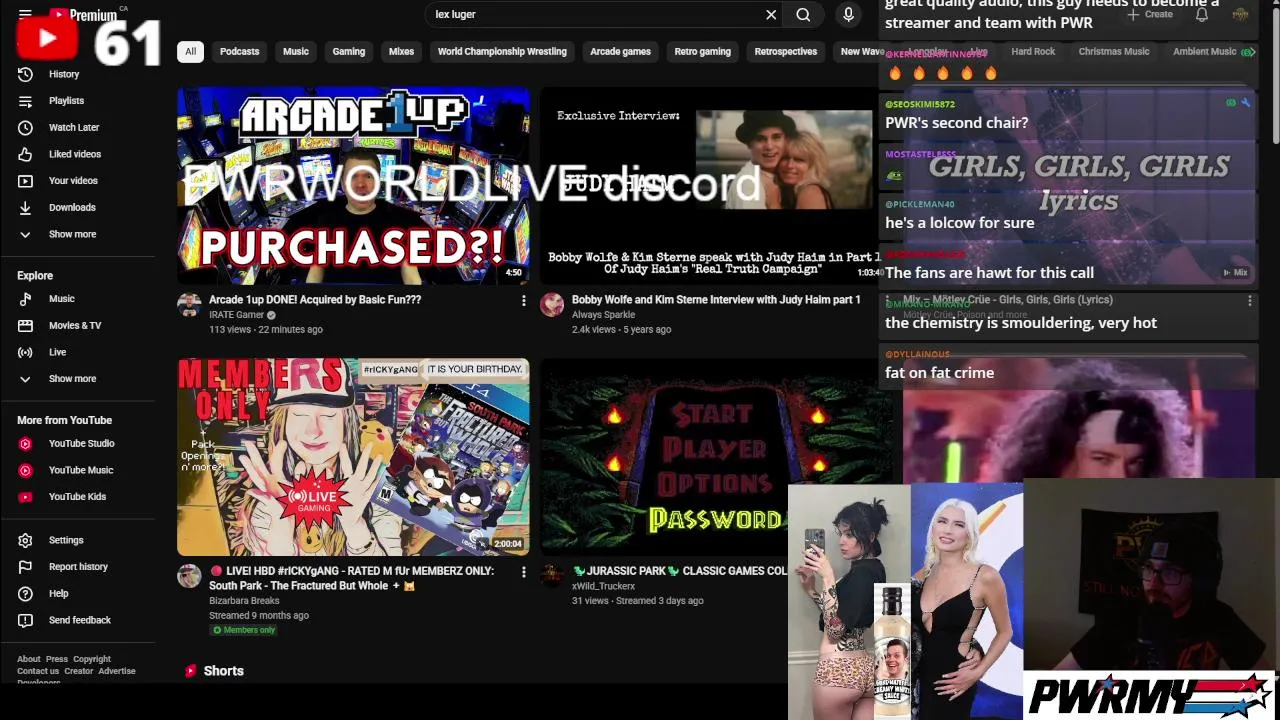Click the IRATE Gamer channel avatar
This screenshot has height=720, width=1280.
[189, 305]
